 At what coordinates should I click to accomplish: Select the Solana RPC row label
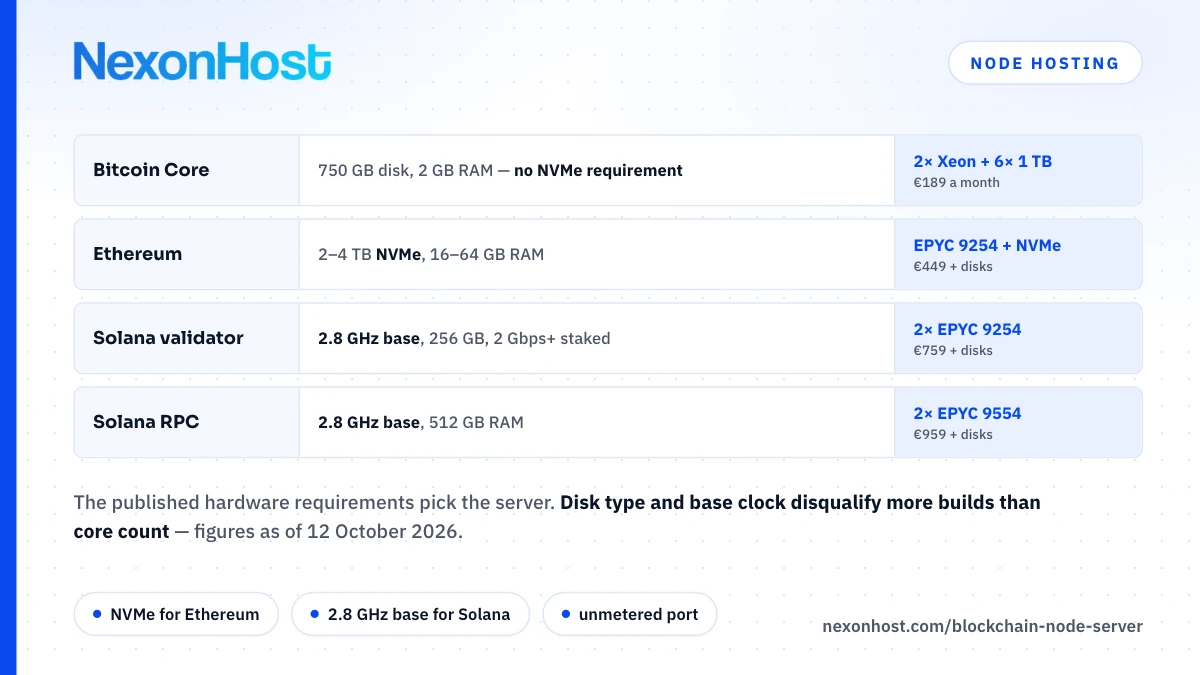146,422
